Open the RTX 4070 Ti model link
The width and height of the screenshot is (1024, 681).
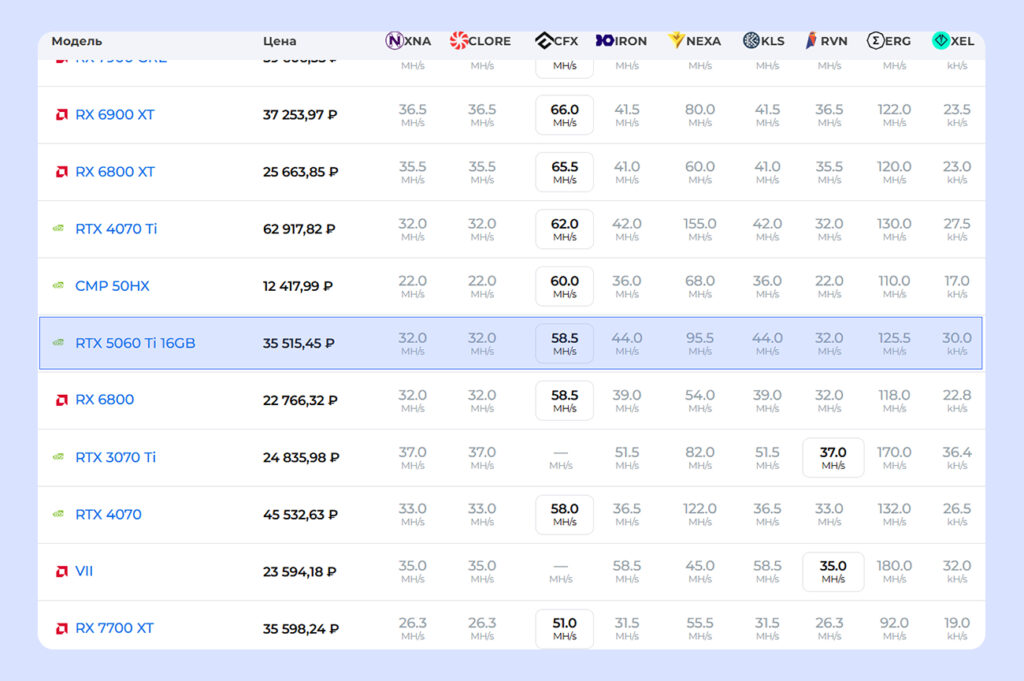(x=116, y=229)
